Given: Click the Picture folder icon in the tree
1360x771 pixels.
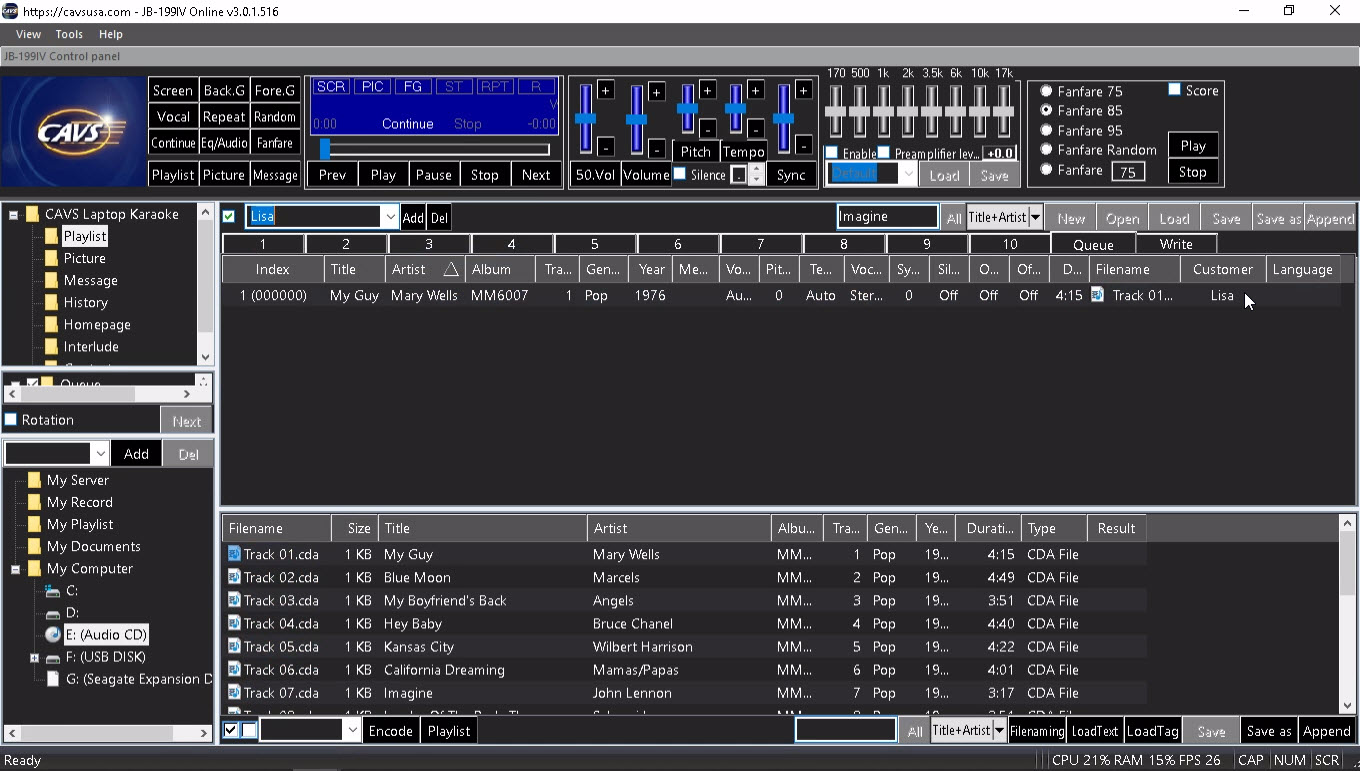Looking at the screenshot, I should (51, 258).
